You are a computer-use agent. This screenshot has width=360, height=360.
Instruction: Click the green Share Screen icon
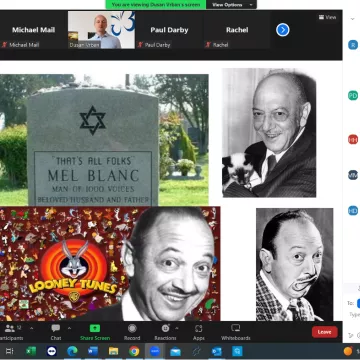[x=95, y=328]
